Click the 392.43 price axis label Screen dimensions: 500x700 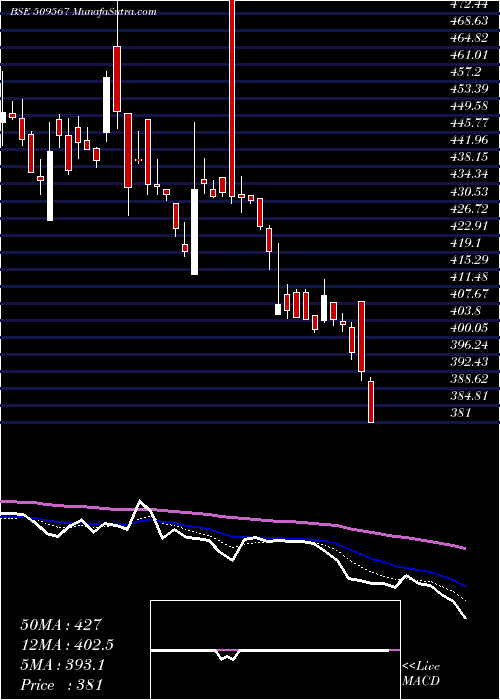coord(467,362)
